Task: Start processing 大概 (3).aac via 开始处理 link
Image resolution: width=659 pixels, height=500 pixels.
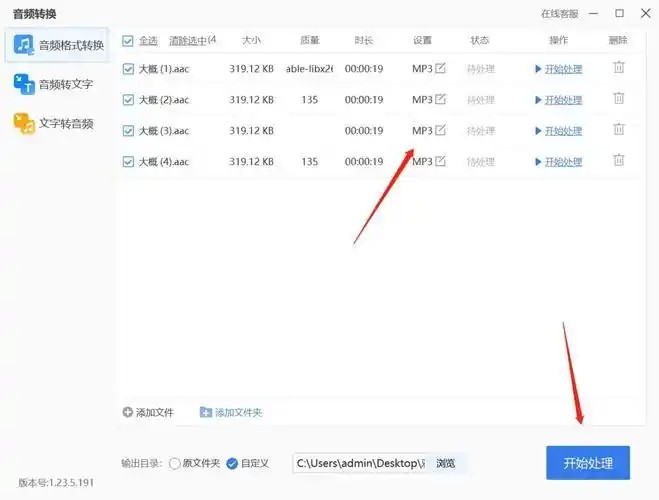Action: point(563,131)
